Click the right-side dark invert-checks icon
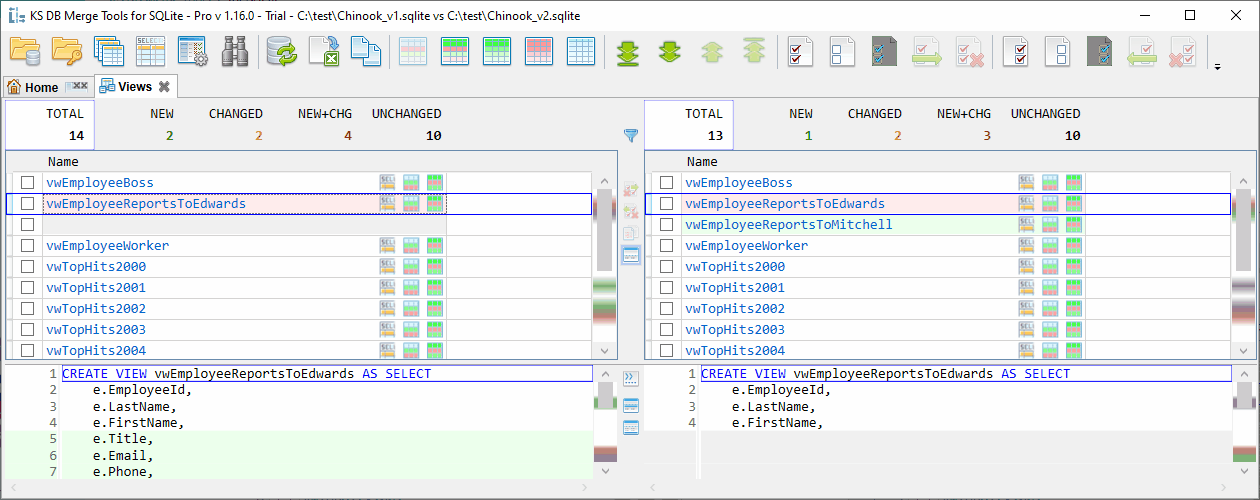Viewport: 1260px width, 500px height. 1100,51
